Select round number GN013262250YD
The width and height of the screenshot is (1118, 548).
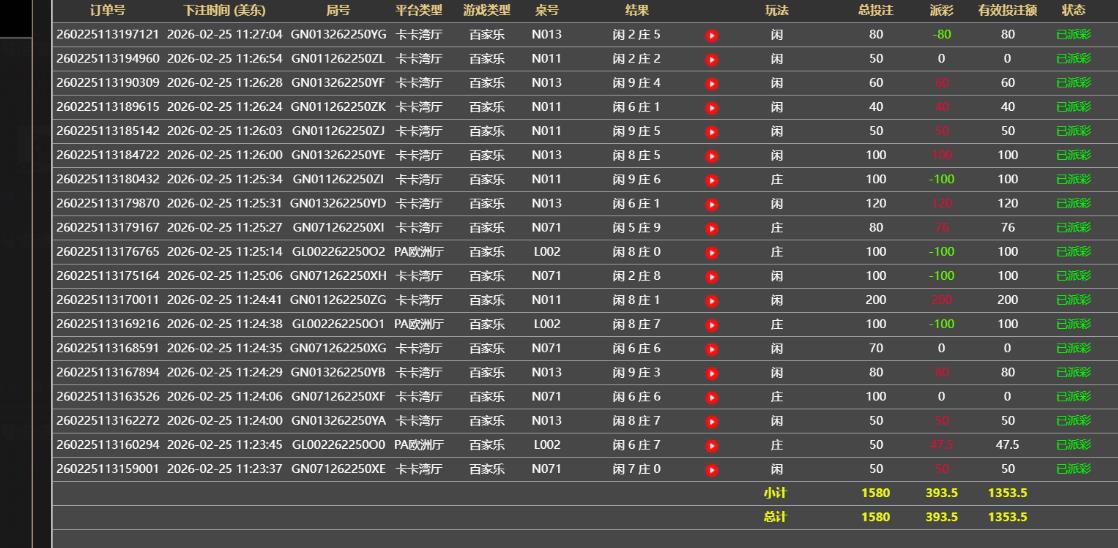coord(337,204)
